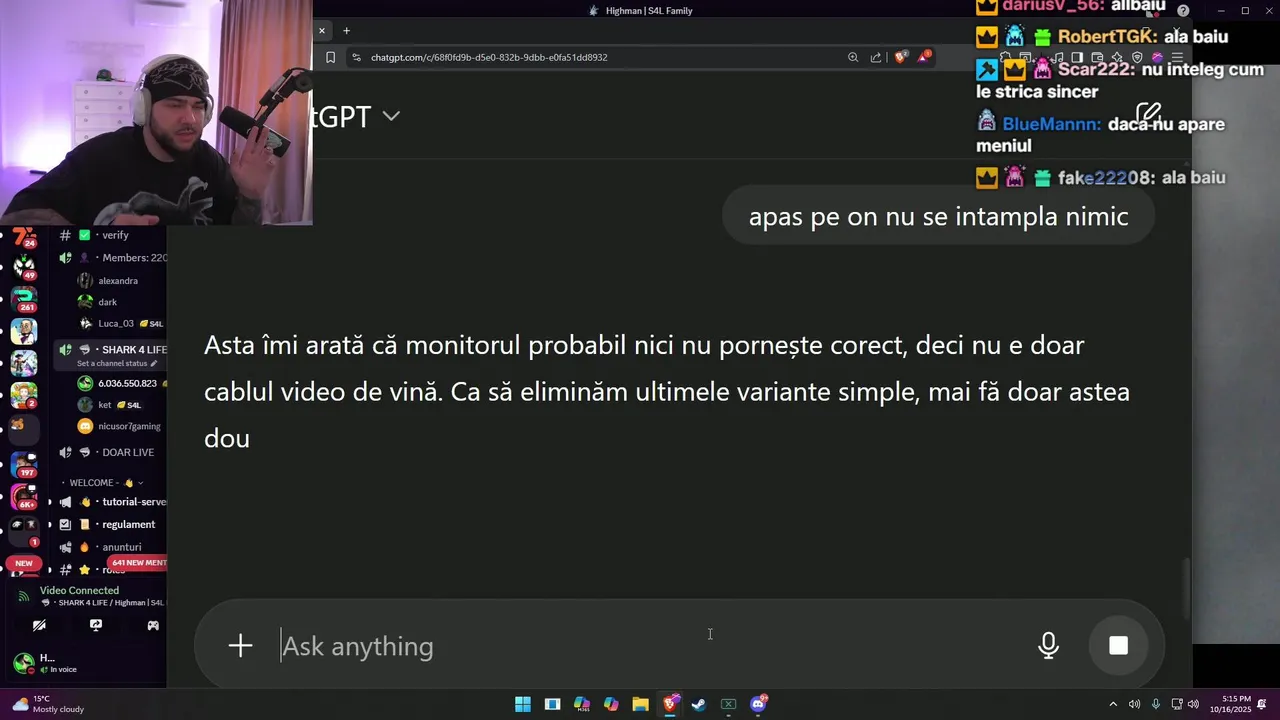Open Discord from taskbar
1280x720 pixels.
(x=758, y=704)
